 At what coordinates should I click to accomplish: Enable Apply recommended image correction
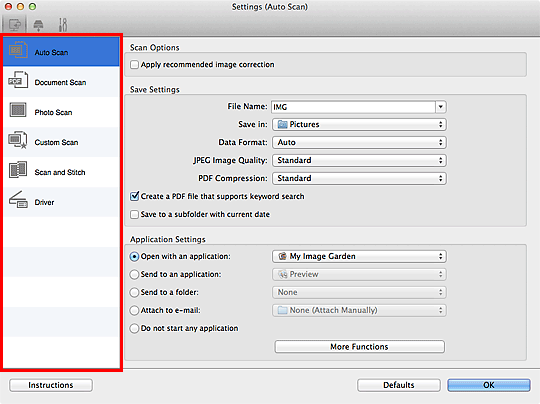tap(135, 65)
